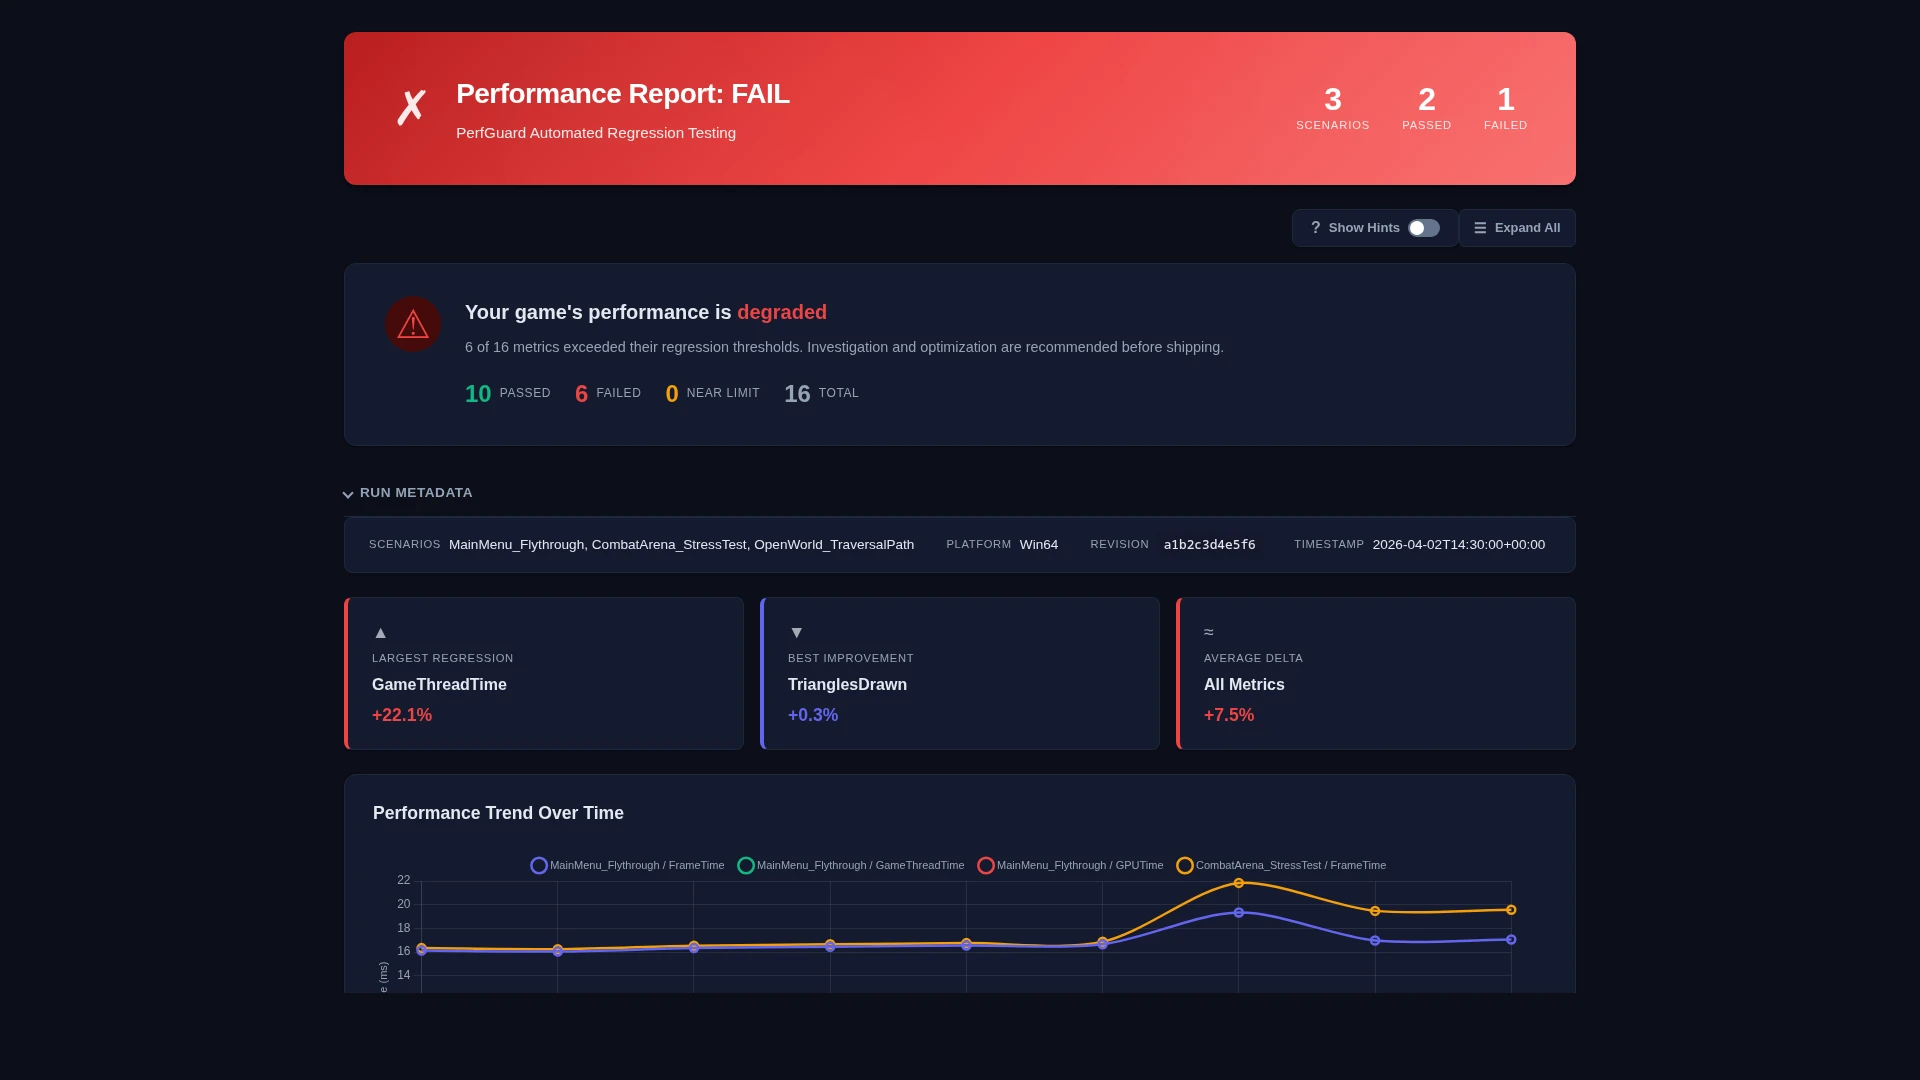1920x1080 pixels.
Task: Click the purple legend circle for FrameTime
Action: [539, 865]
